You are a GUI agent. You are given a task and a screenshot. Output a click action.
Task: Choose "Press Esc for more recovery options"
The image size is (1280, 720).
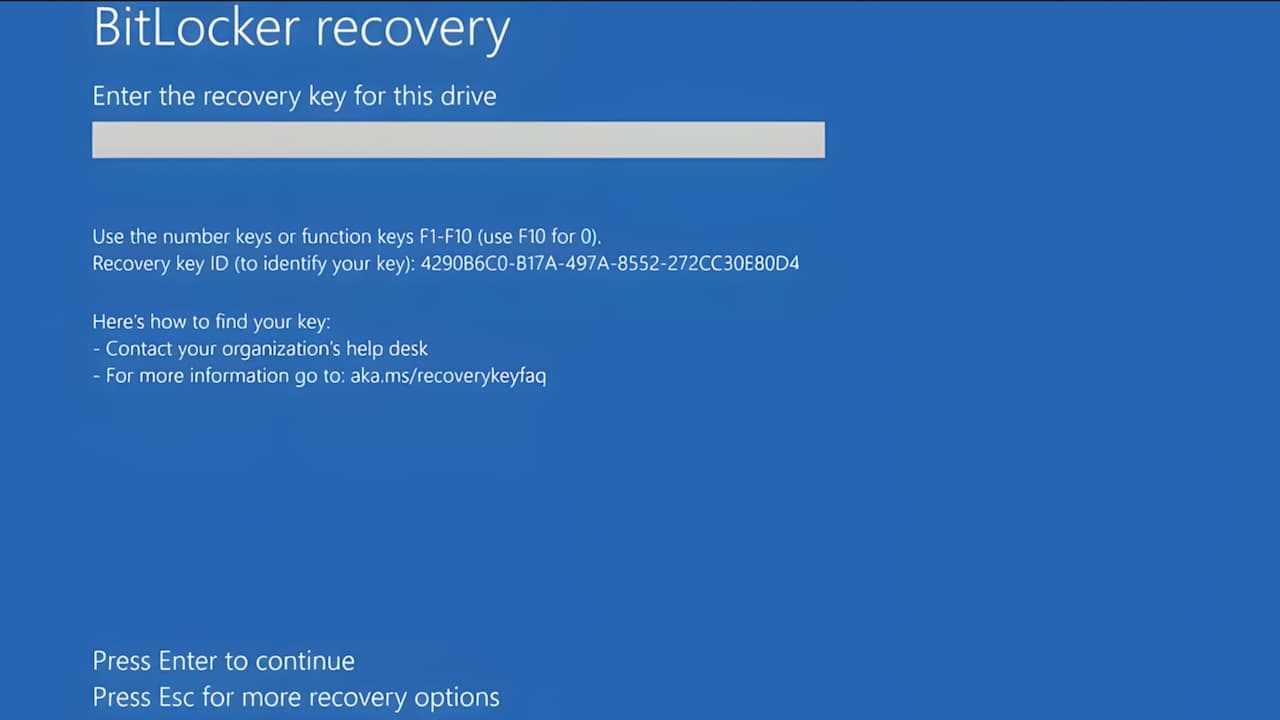296,697
